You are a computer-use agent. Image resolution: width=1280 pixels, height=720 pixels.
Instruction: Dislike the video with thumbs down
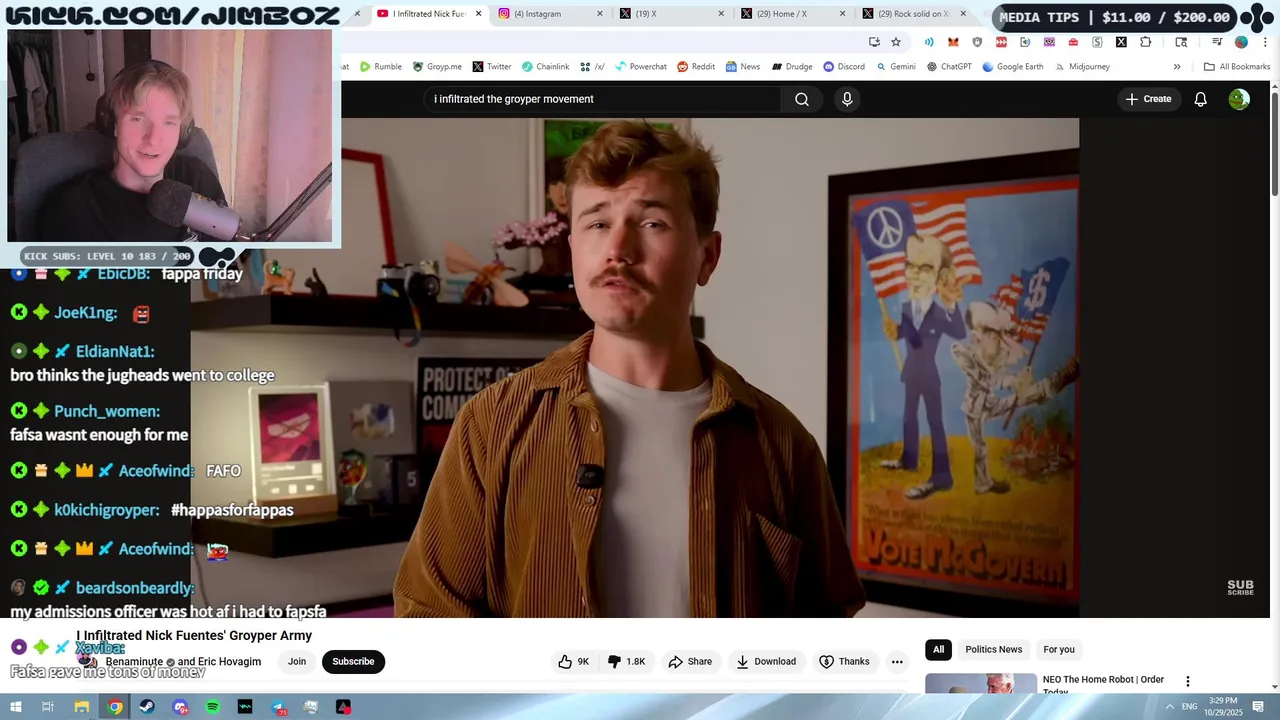(x=626, y=662)
